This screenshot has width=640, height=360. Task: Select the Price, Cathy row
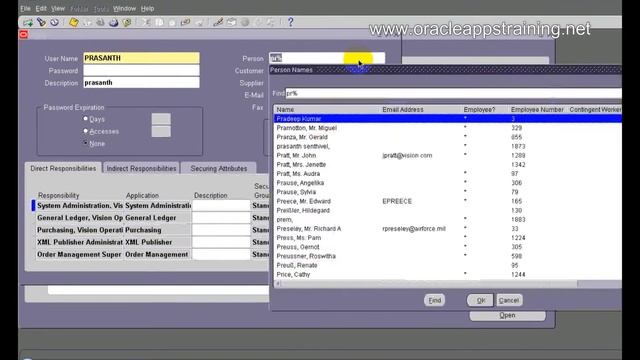coord(448,274)
